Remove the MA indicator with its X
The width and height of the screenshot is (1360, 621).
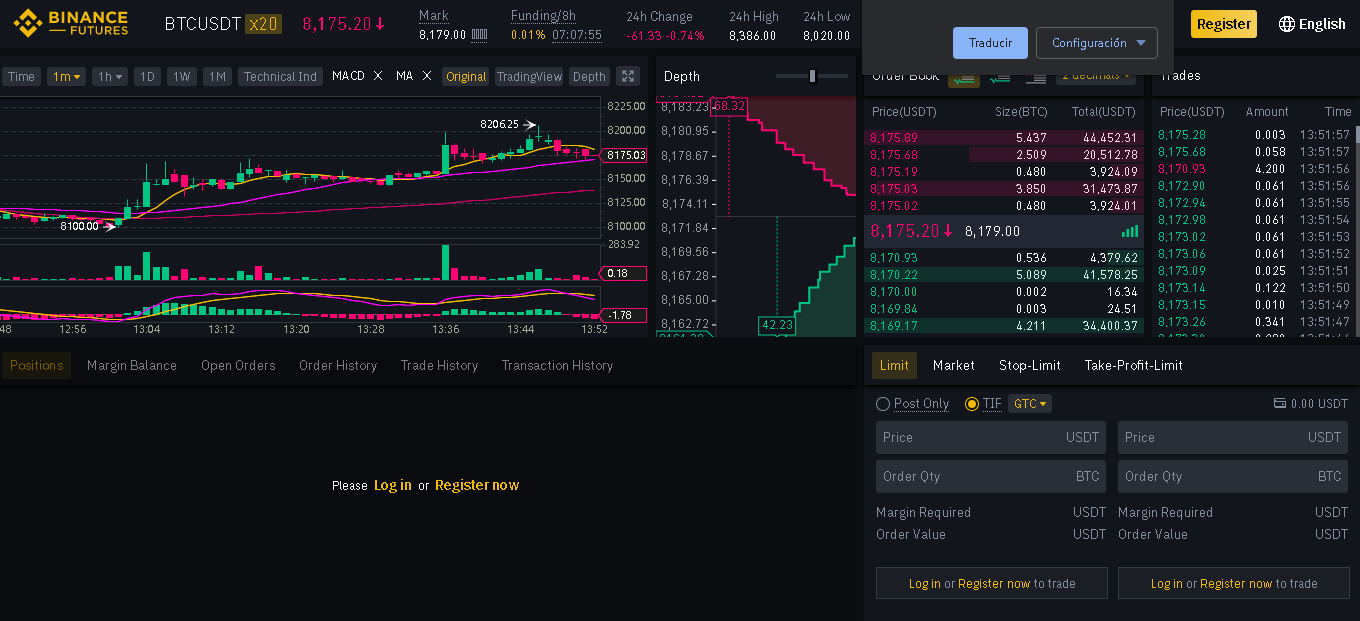[427, 76]
